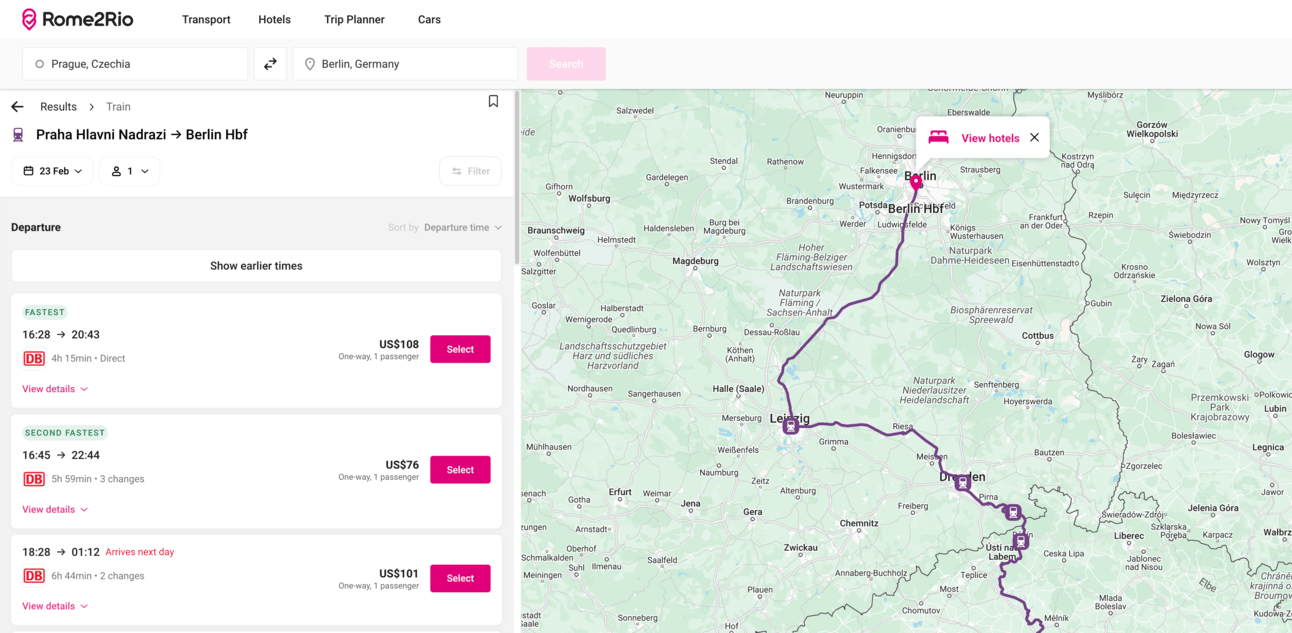Click the Train breadcrumb
This screenshot has height=633, width=1292.
118,107
